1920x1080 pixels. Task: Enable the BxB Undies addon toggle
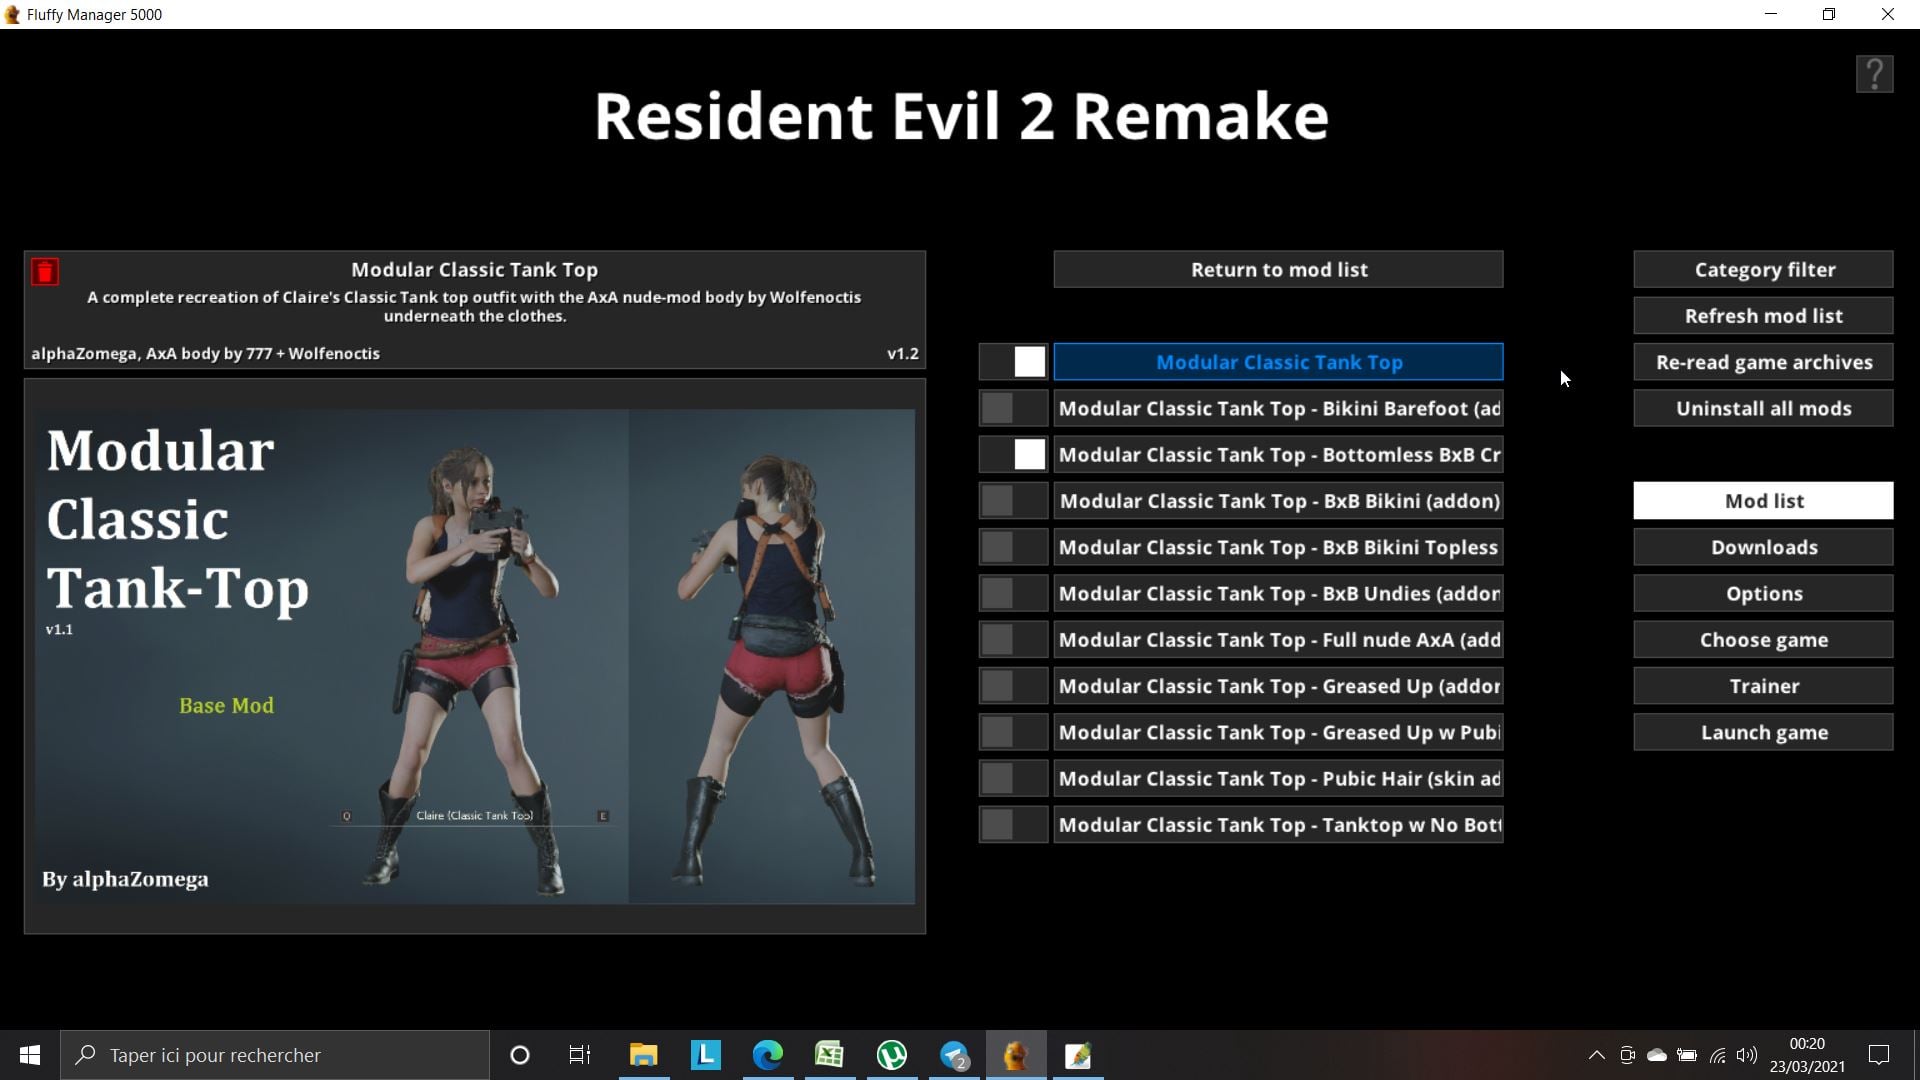[x=1013, y=593]
